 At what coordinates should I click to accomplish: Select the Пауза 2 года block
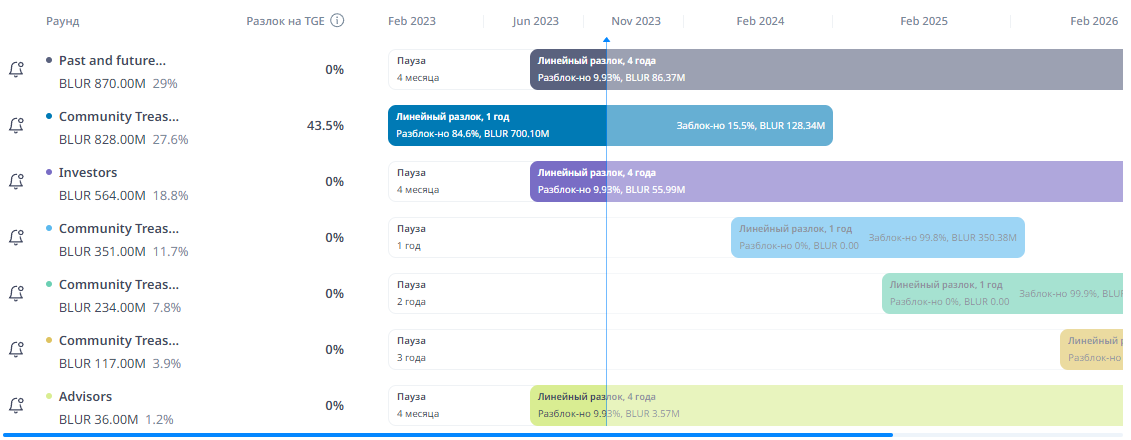click(635, 293)
